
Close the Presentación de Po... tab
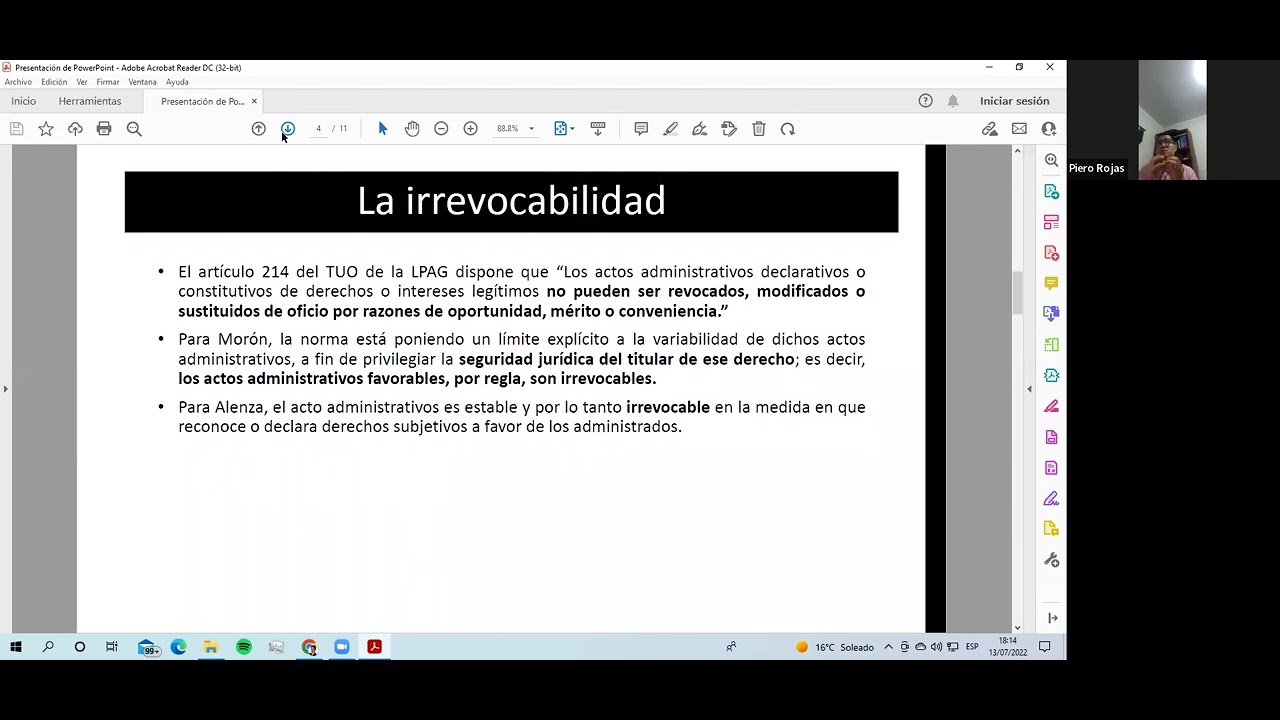(x=254, y=101)
